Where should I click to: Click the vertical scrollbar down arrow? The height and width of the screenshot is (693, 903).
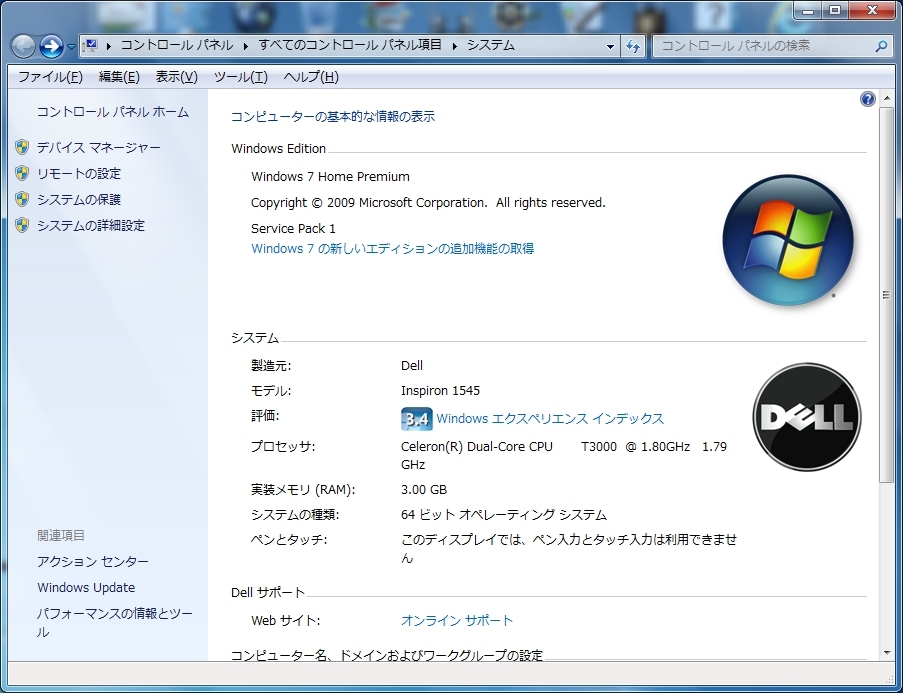point(886,652)
